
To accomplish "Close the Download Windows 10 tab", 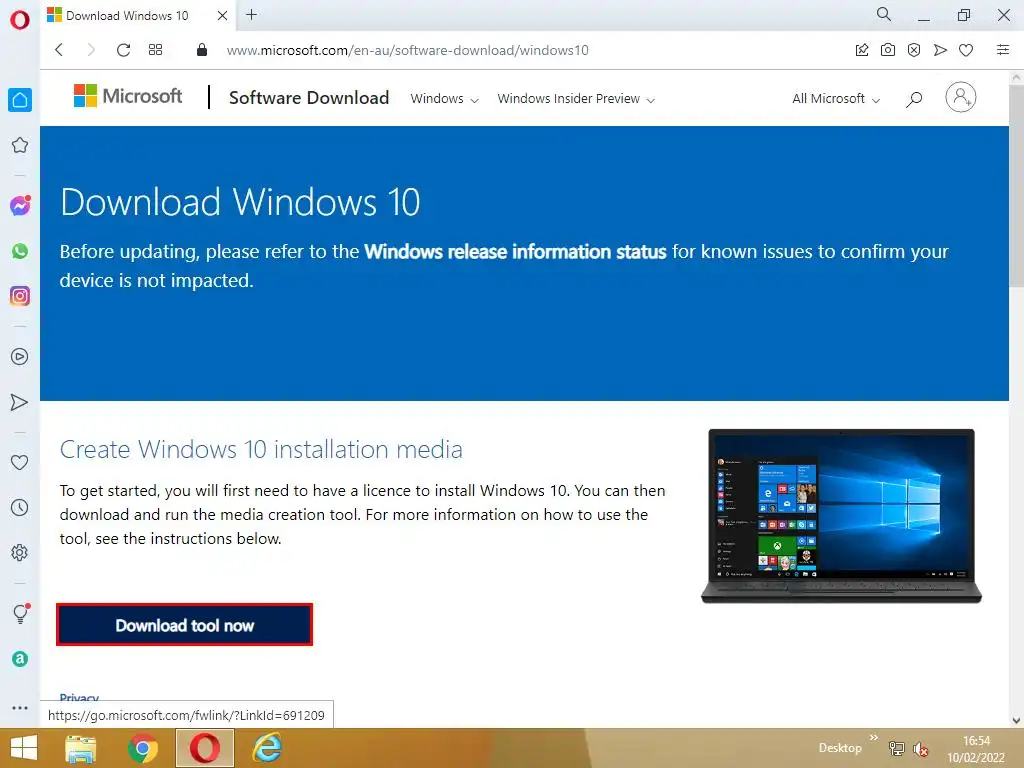I will [x=222, y=16].
